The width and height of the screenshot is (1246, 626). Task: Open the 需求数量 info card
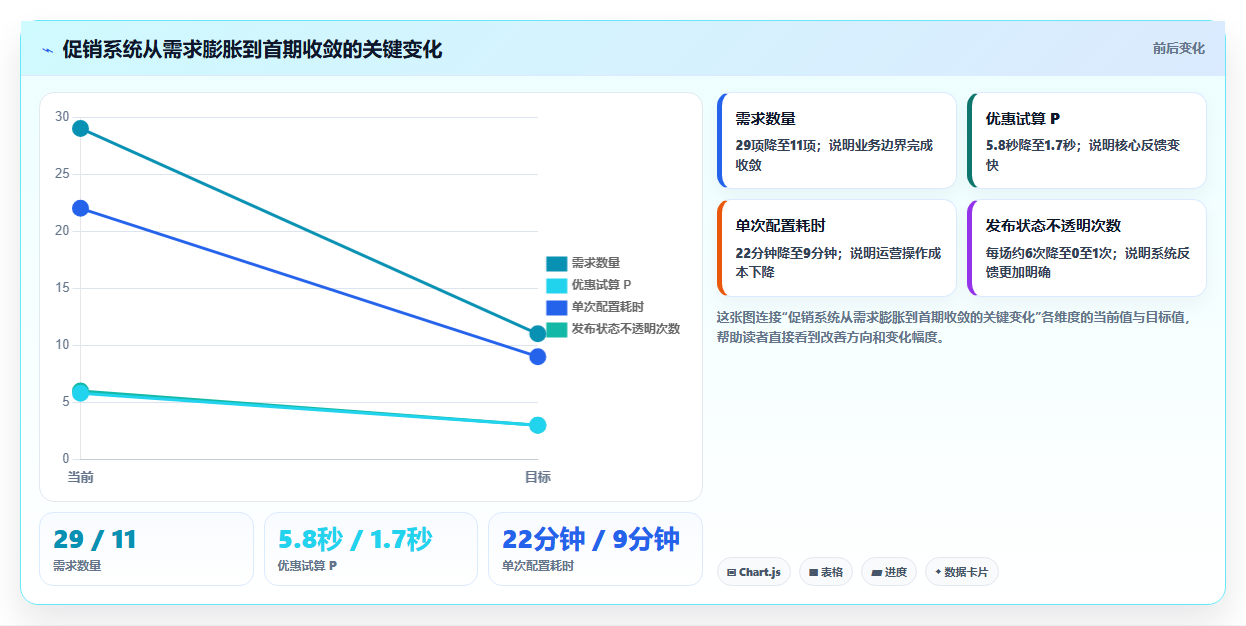point(837,140)
